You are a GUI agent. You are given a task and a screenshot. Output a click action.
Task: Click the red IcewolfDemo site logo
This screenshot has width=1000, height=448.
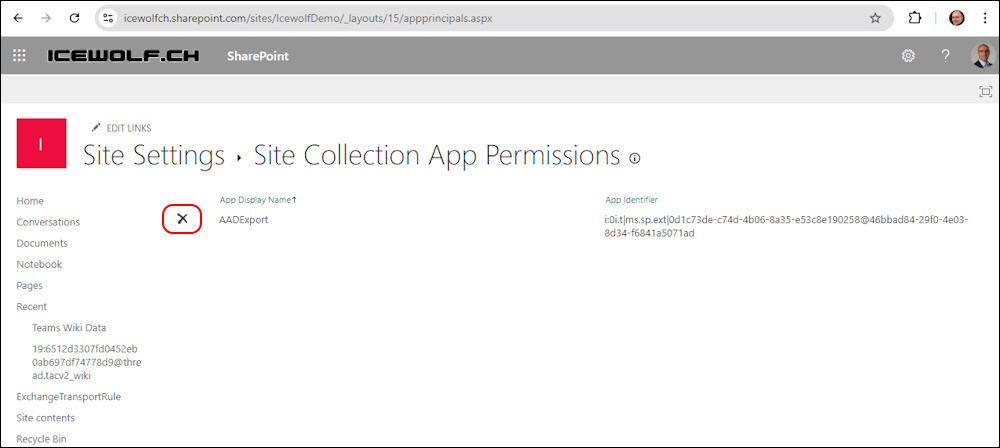click(41, 143)
